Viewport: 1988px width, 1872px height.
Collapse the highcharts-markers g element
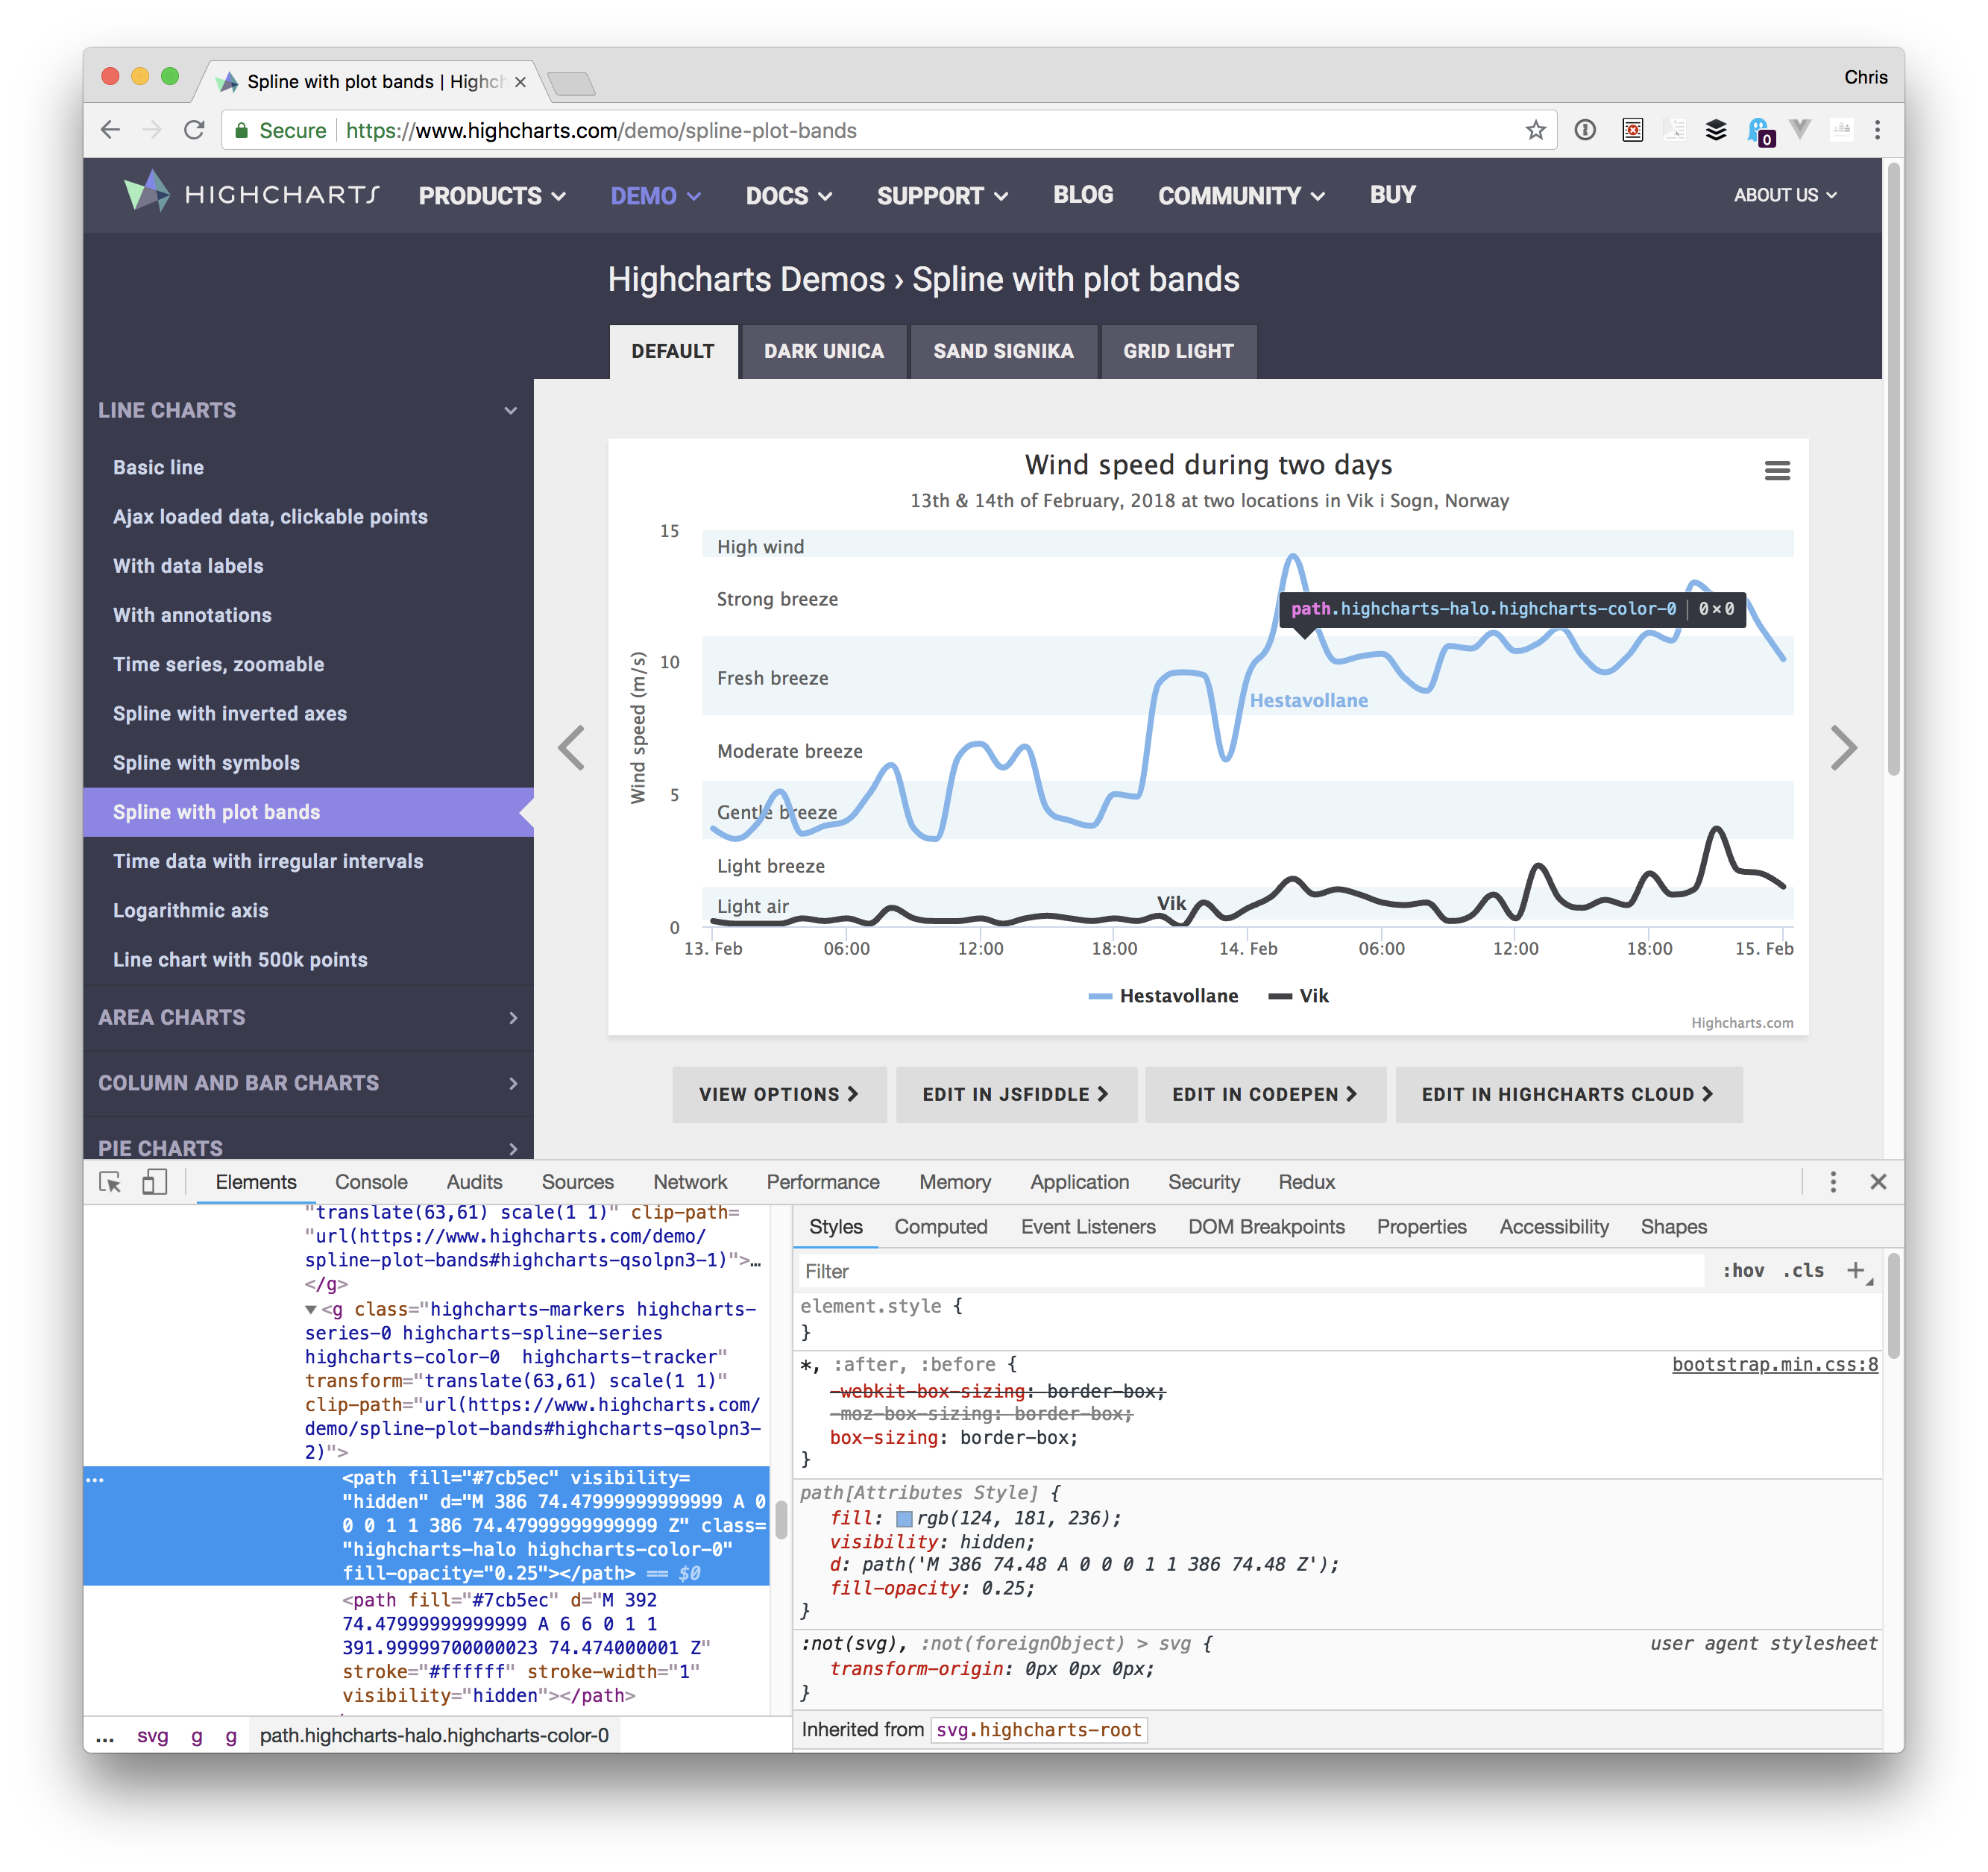(311, 1309)
